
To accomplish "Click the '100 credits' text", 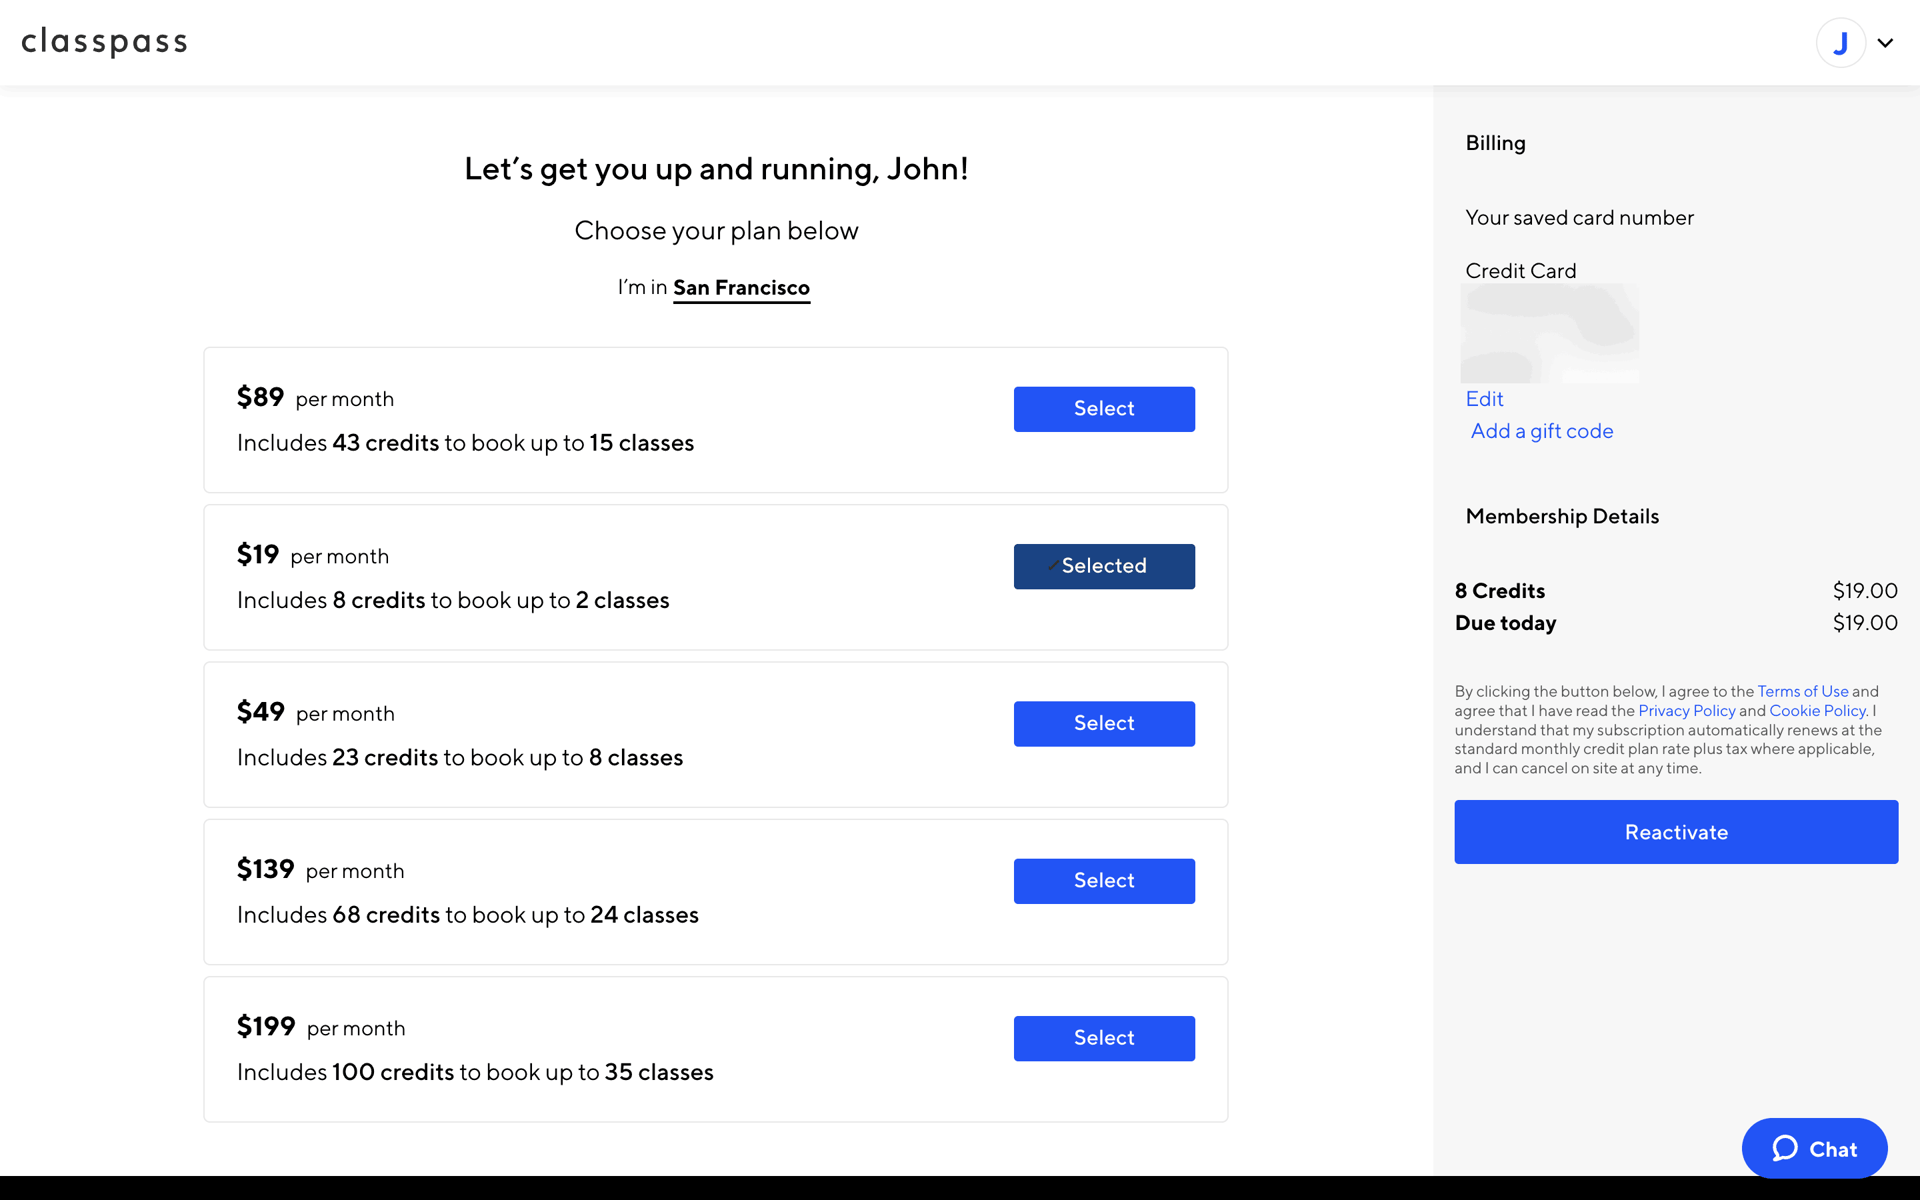I will 393,1072.
